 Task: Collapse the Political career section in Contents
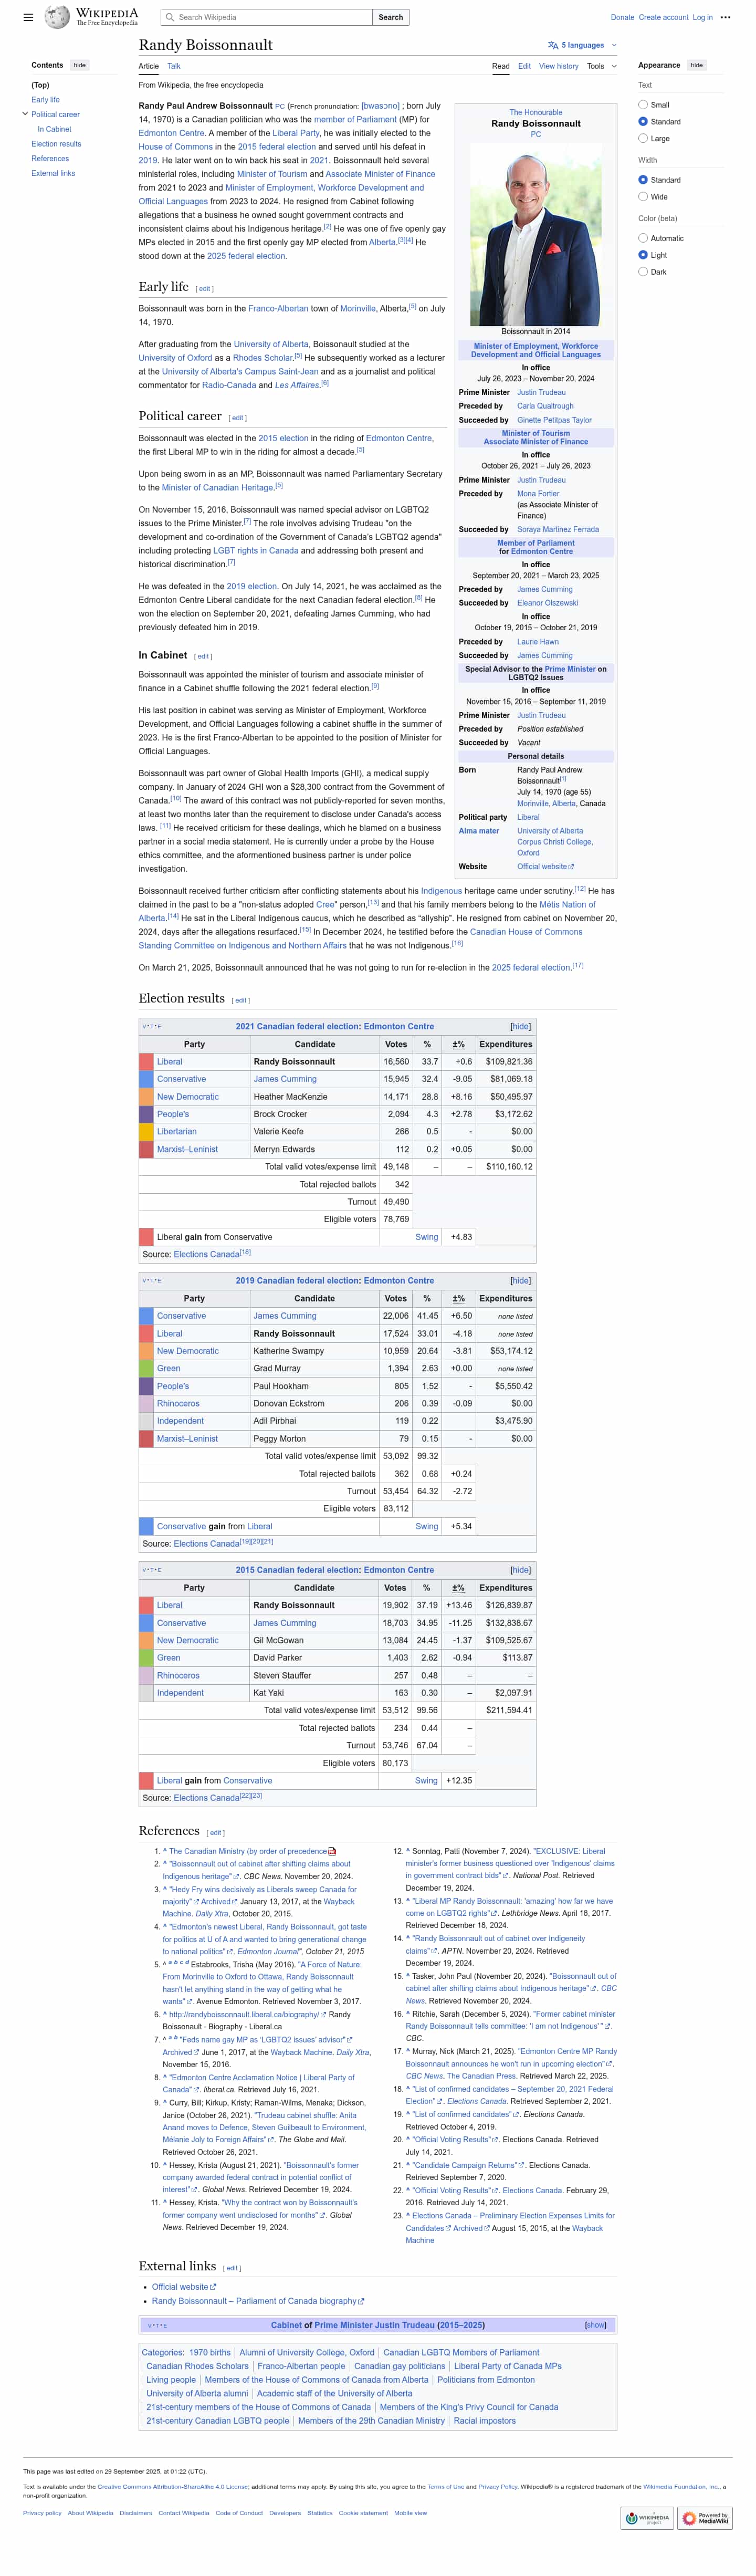point(25,114)
